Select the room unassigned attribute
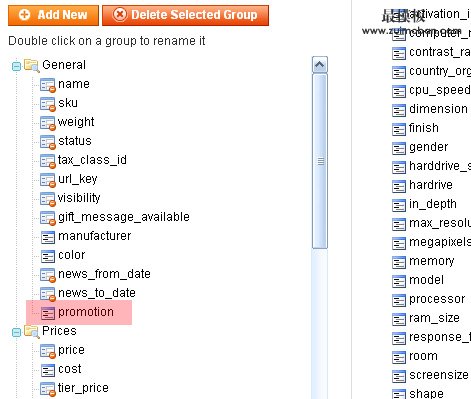This screenshot has width=471, height=399. pyautogui.click(x=423, y=356)
